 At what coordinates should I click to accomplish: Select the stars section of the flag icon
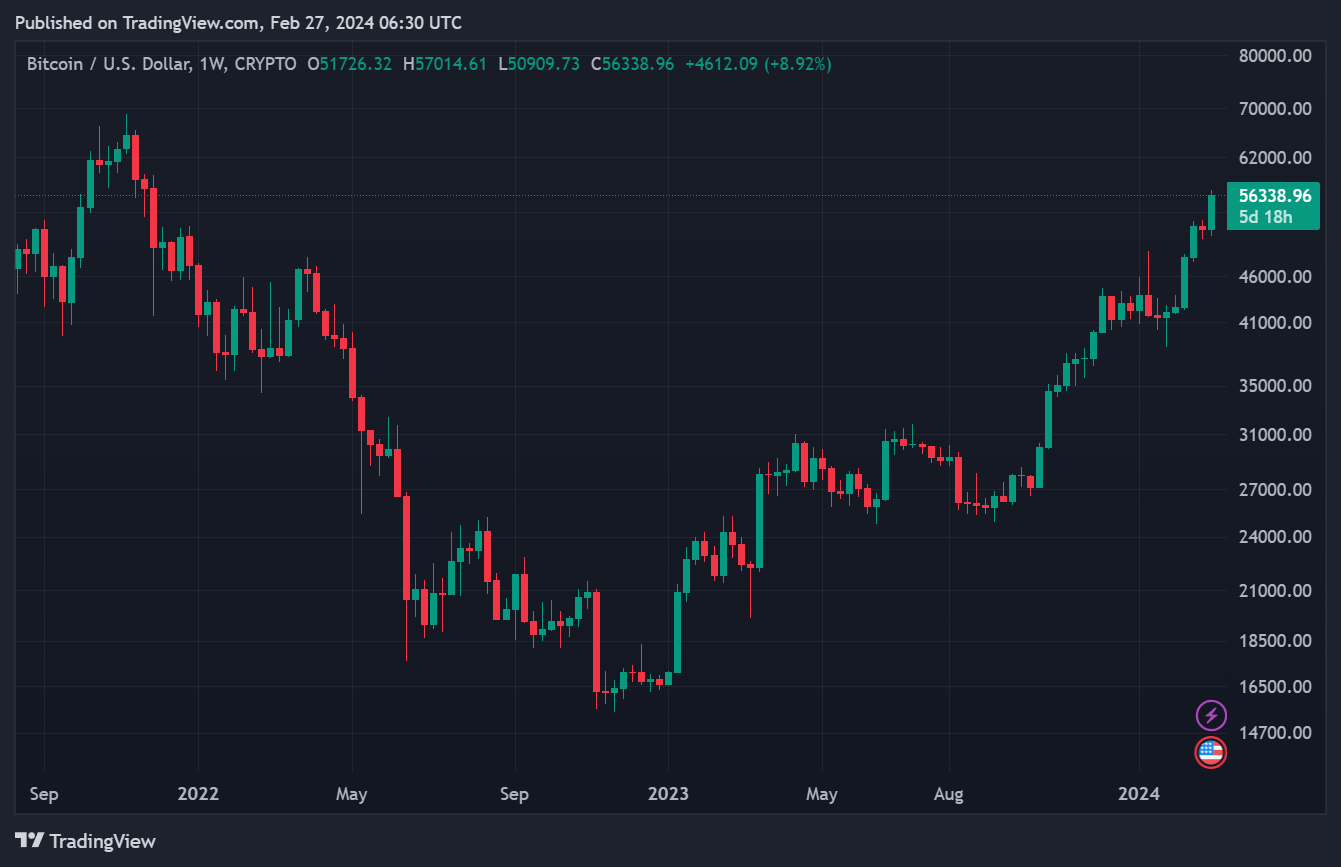(x=1204, y=747)
